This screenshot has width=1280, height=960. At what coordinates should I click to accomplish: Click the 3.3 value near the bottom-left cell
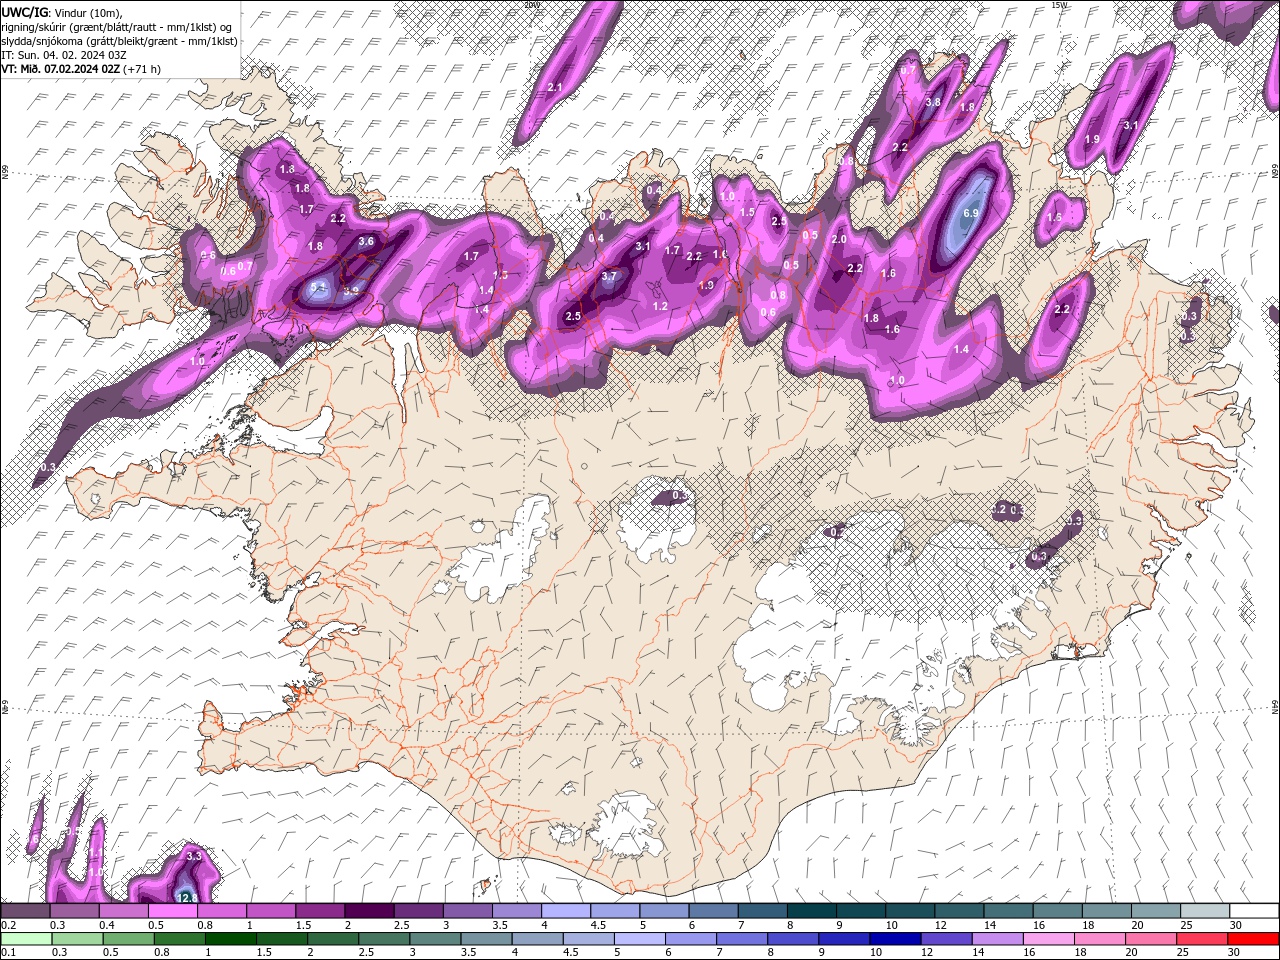tap(194, 856)
